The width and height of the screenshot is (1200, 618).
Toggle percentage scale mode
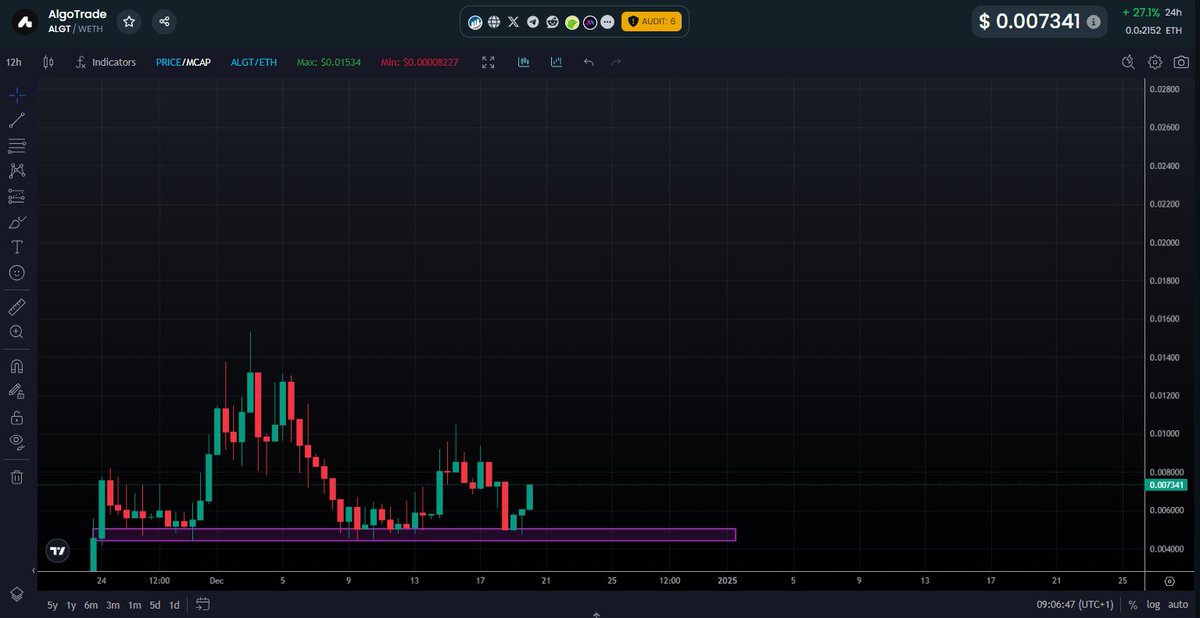click(1133, 605)
